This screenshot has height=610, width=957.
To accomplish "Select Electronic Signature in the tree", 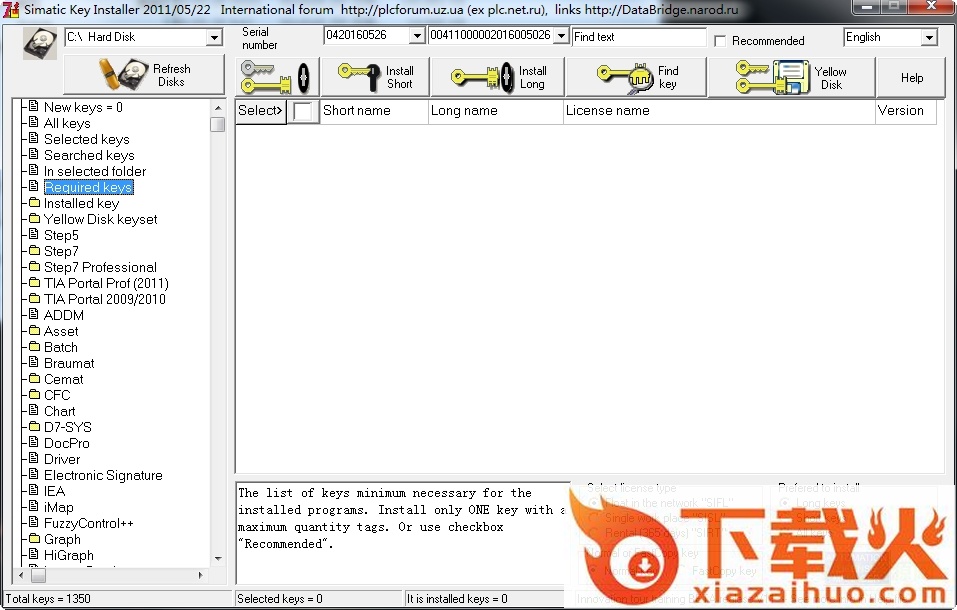I will click(103, 475).
